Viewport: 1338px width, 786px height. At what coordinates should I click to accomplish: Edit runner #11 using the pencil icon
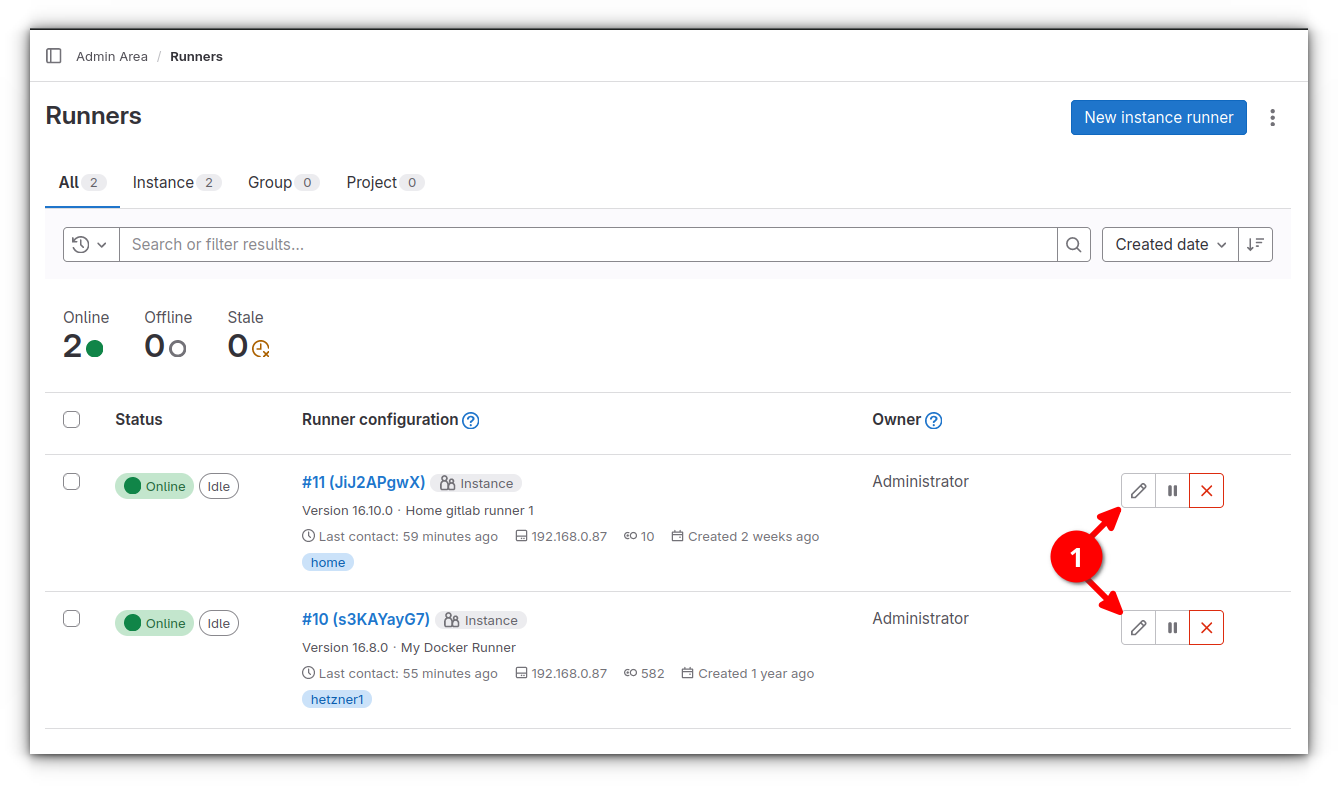pos(1137,490)
